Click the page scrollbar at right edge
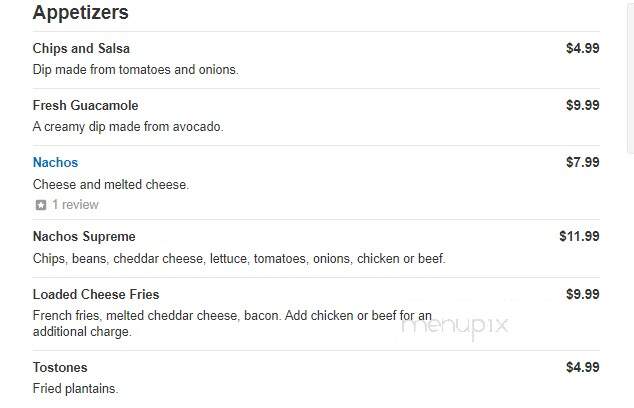Image resolution: width=634 pixels, height=408 pixels. coord(631,77)
